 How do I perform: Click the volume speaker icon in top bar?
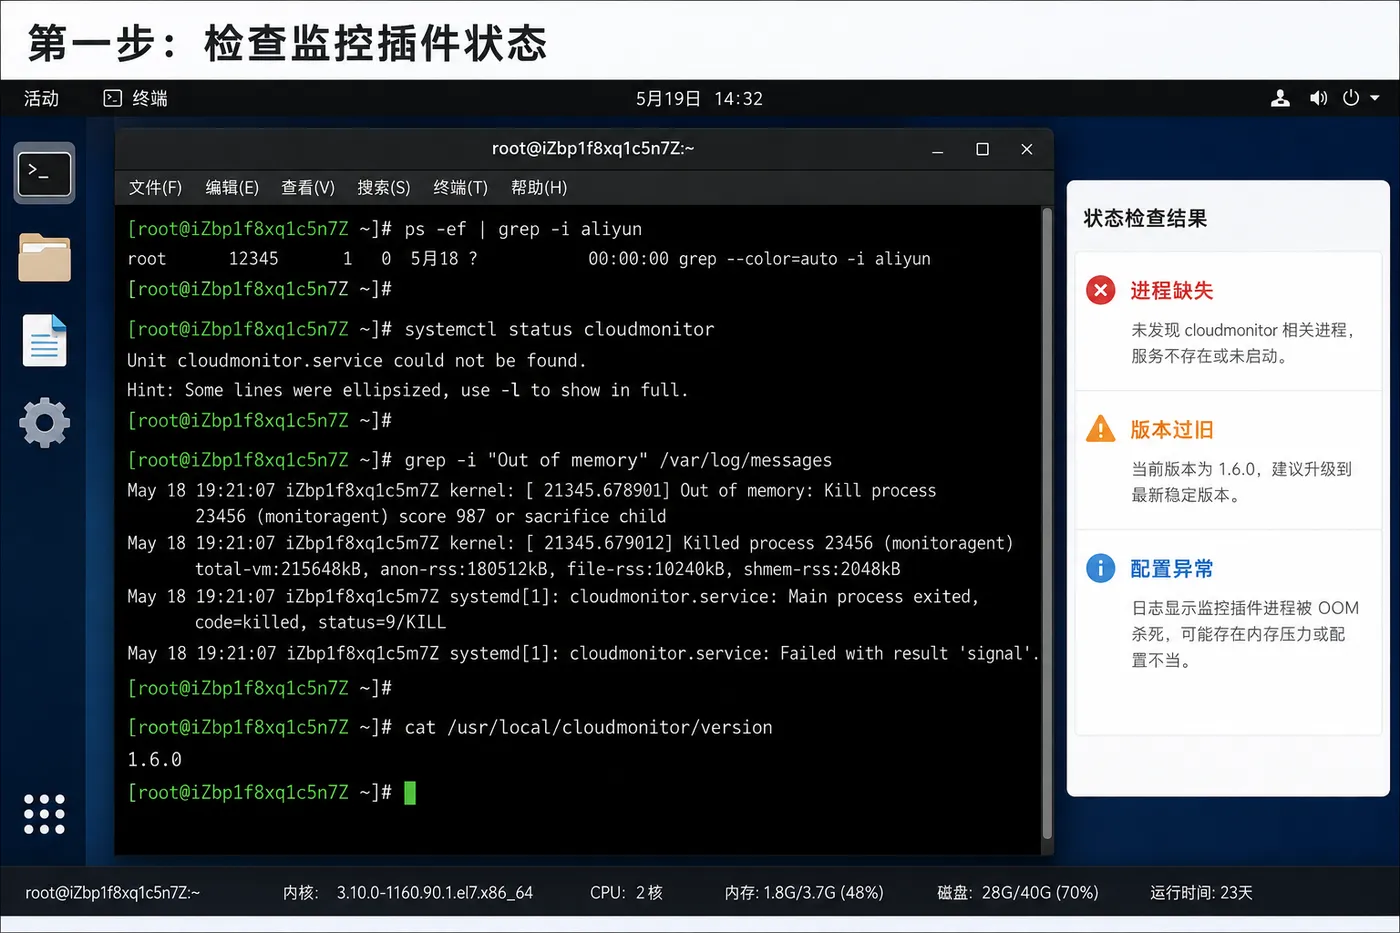pos(1318,98)
